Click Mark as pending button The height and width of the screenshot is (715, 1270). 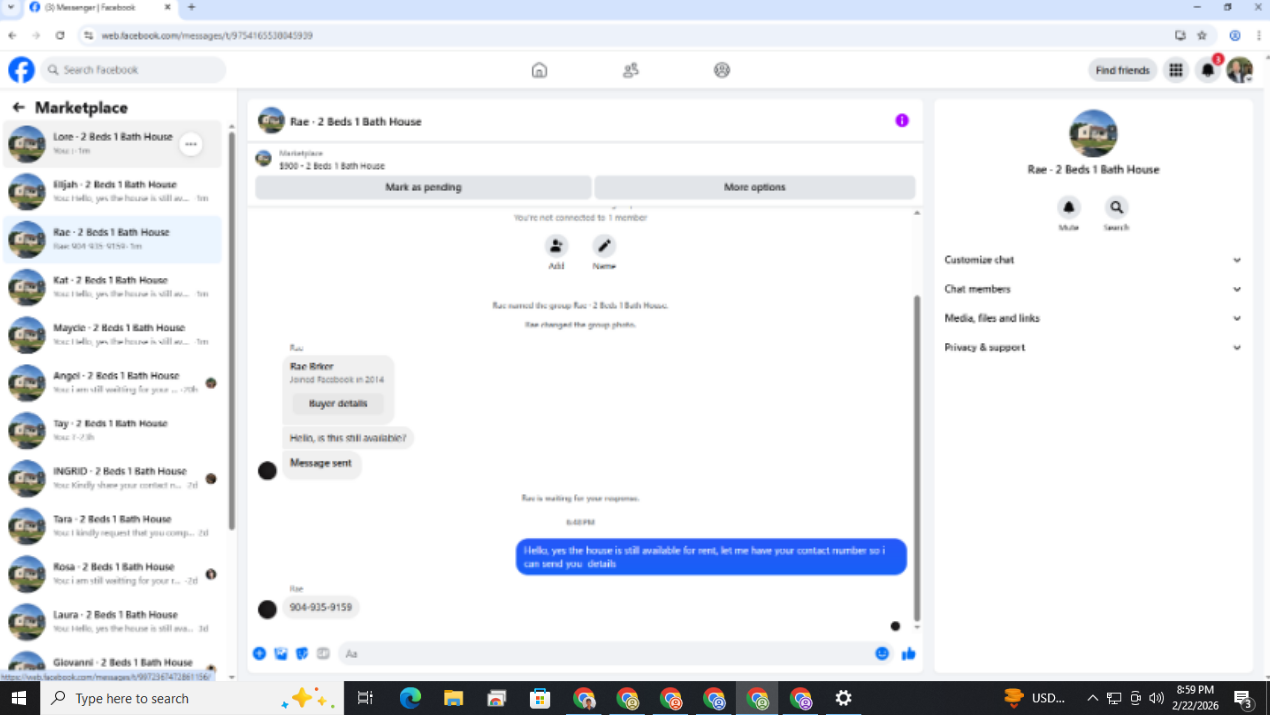click(423, 187)
